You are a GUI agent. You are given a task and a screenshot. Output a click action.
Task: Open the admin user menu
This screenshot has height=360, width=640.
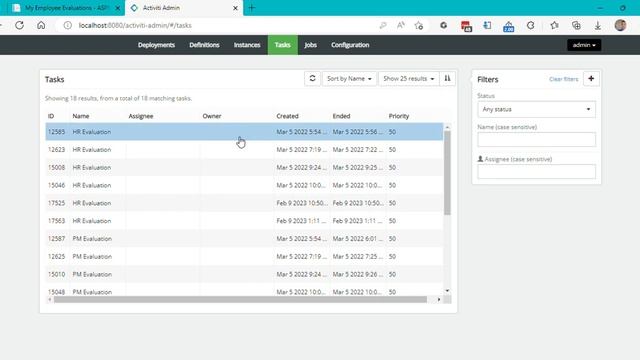pyautogui.click(x=584, y=45)
